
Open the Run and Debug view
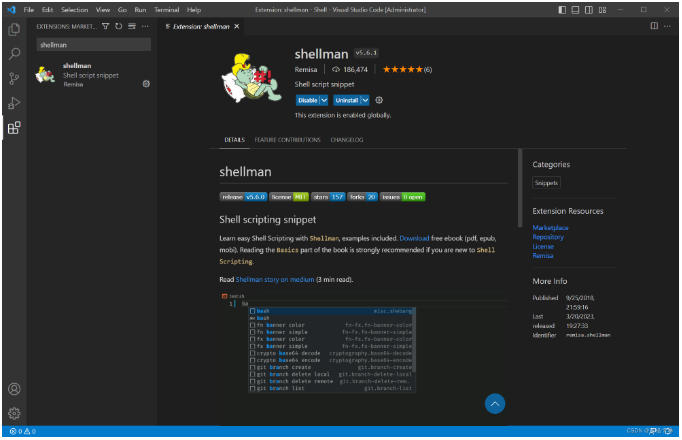coord(14,103)
